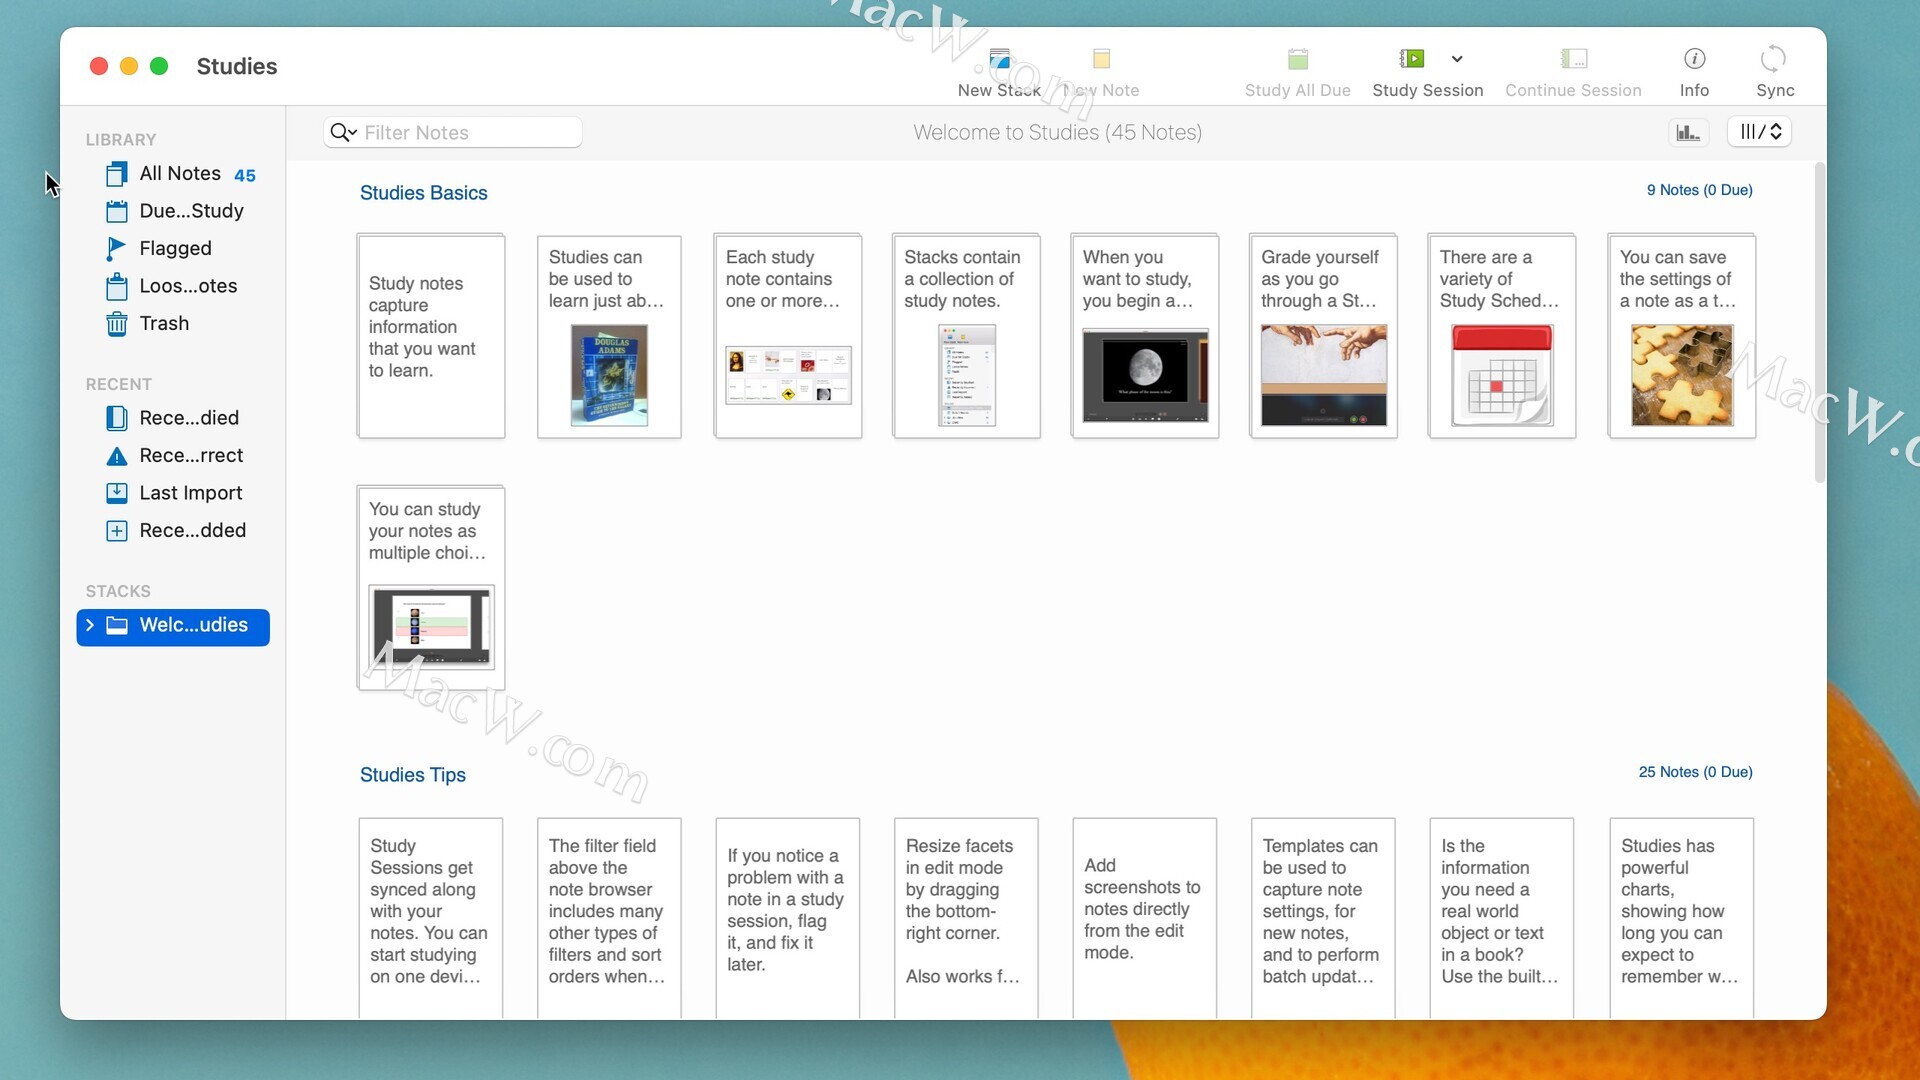Select note 'Grade yourself as you go'
Image resolution: width=1920 pixels, height=1080 pixels.
pos(1324,336)
